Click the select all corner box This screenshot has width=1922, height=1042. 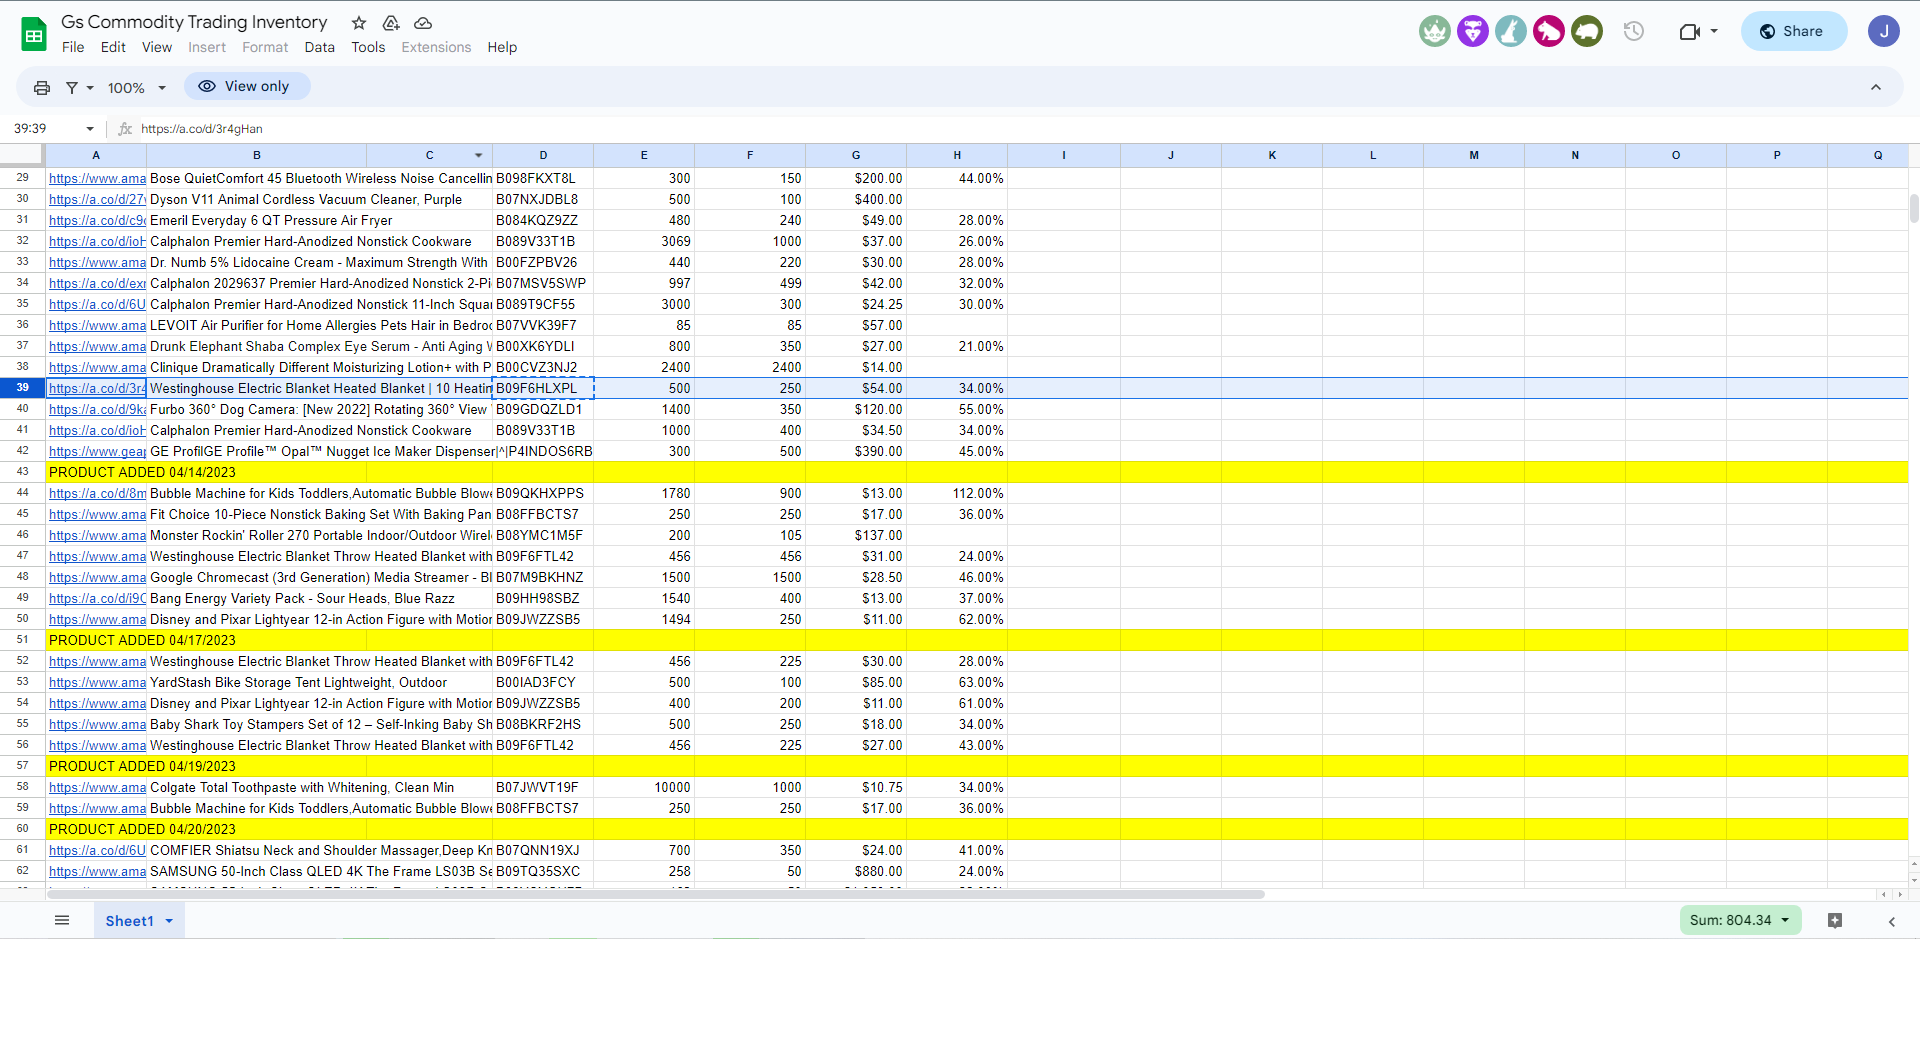[x=22, y=156]
